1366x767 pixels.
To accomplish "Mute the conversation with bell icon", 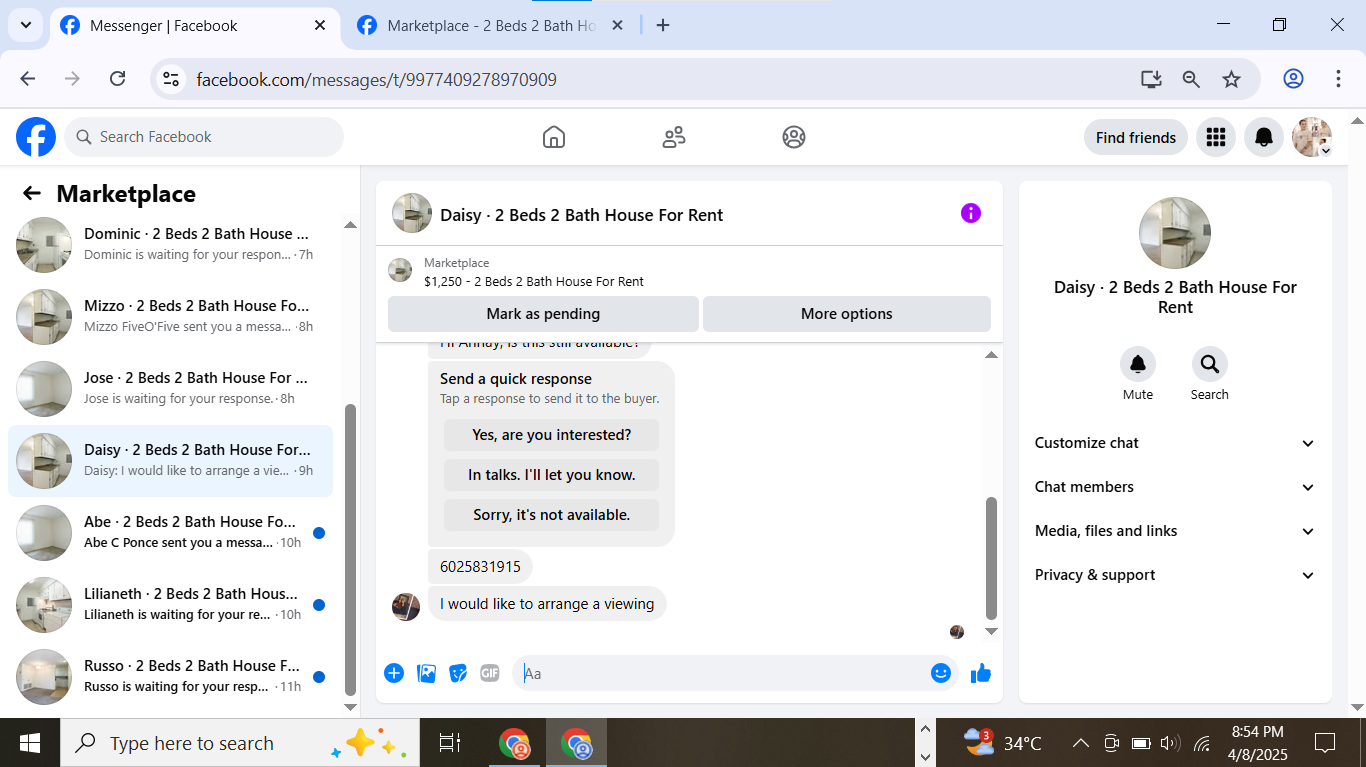I will coord(1138,364).
